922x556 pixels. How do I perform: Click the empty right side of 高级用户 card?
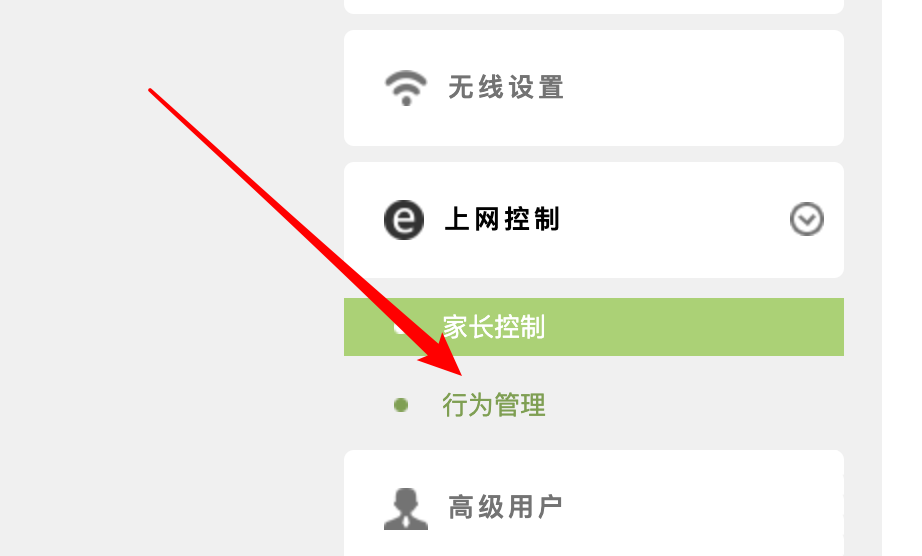[706, 507]
